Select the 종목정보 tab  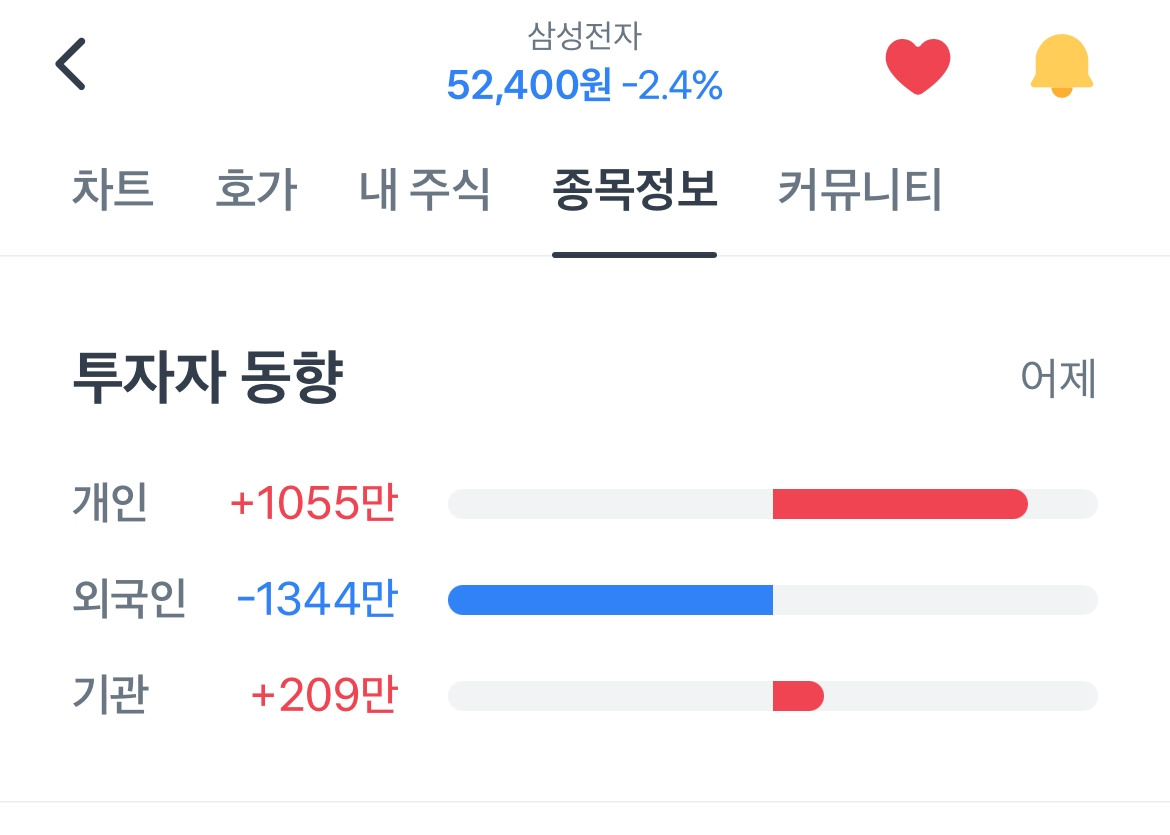(634, 190)
